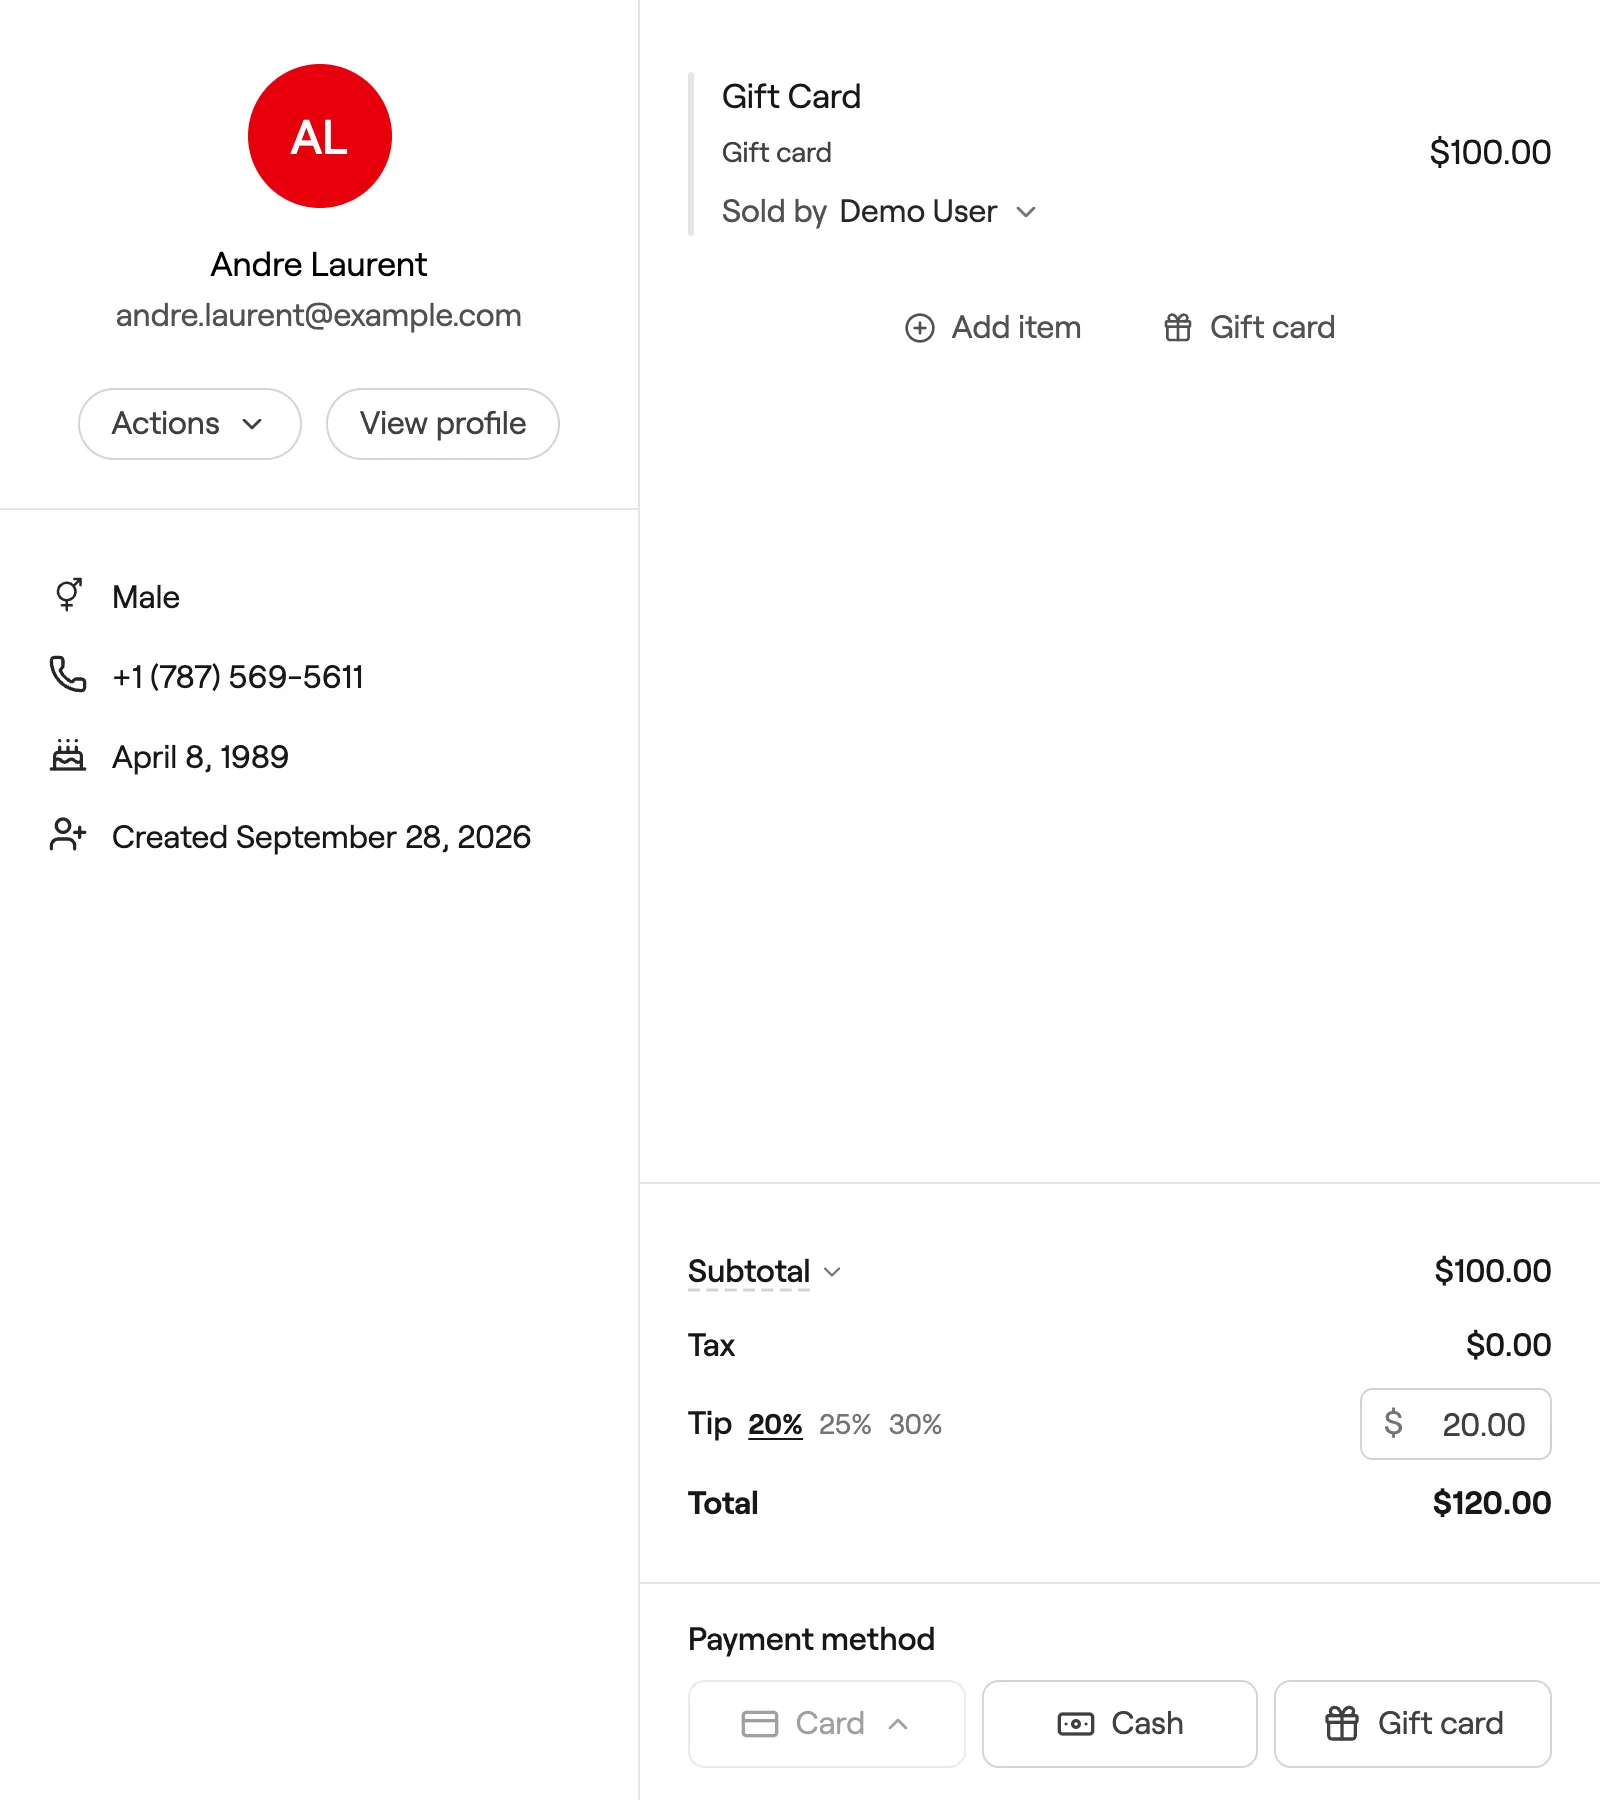Screen dimensions: 1600x1800
Task: Click the gender symbol icon beside Male
Action: click(x=68, y=595)
